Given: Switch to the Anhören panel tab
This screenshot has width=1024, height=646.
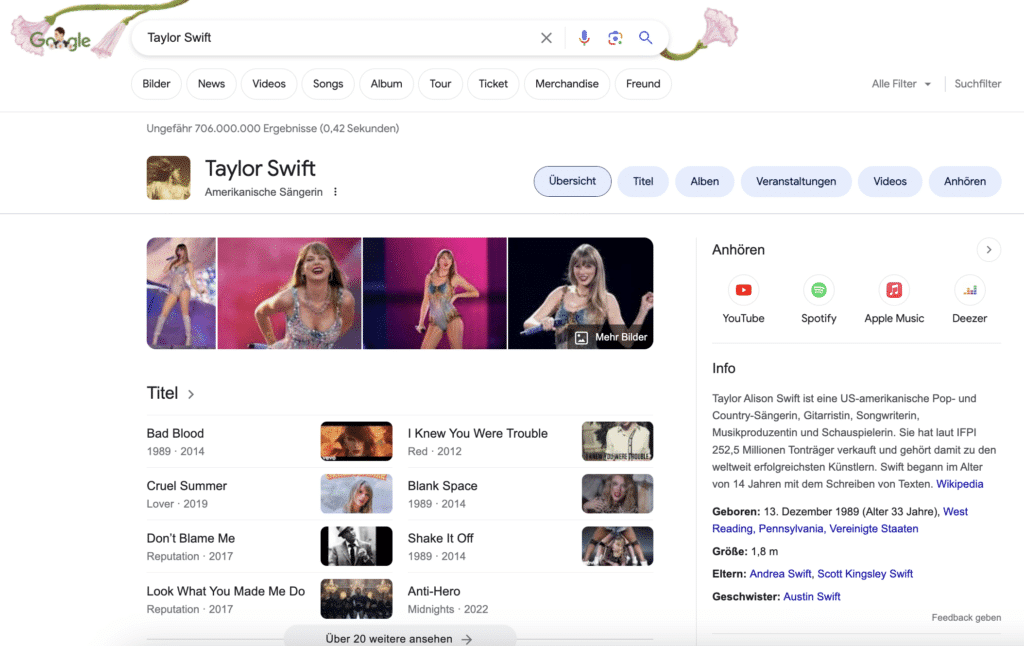Looking at the screenshot, I should click(965, 181).
